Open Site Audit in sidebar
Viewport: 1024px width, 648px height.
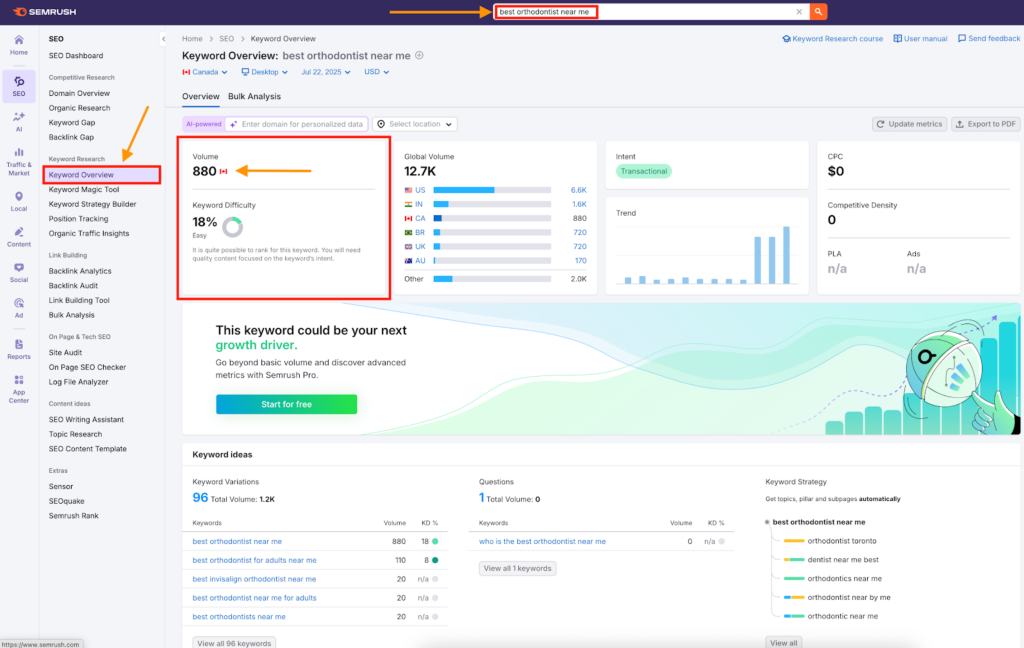point(65,353)
